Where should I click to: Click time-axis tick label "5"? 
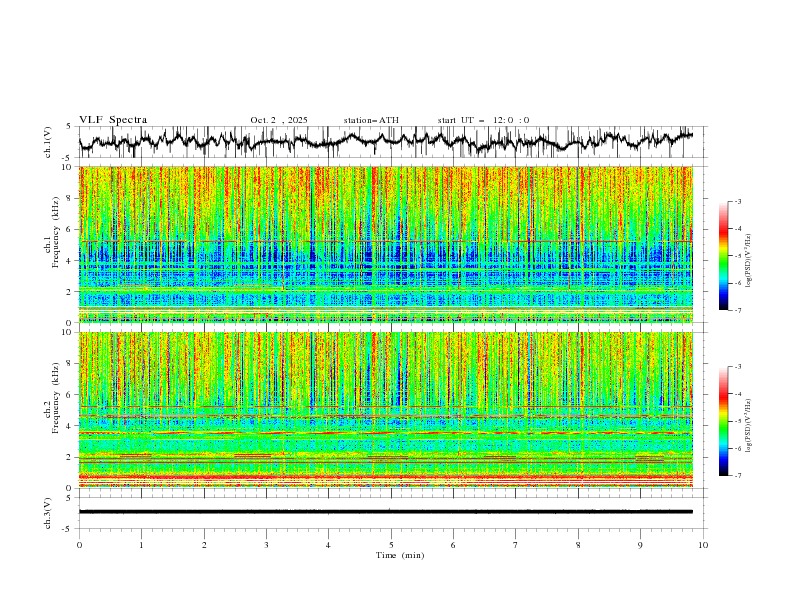coord(391,545)
